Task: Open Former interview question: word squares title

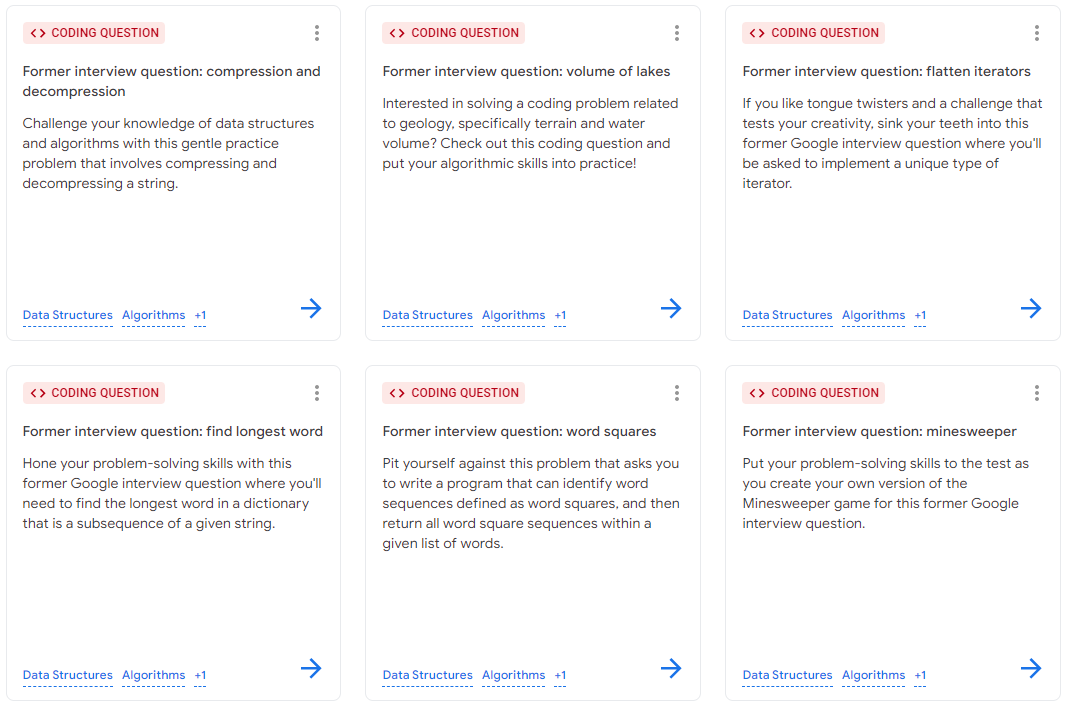Action: [x=519, y=432]
